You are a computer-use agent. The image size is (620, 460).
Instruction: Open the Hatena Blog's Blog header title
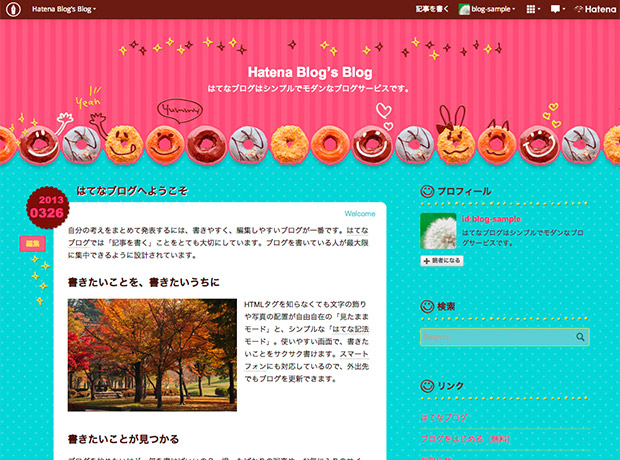tap(310, 72)
